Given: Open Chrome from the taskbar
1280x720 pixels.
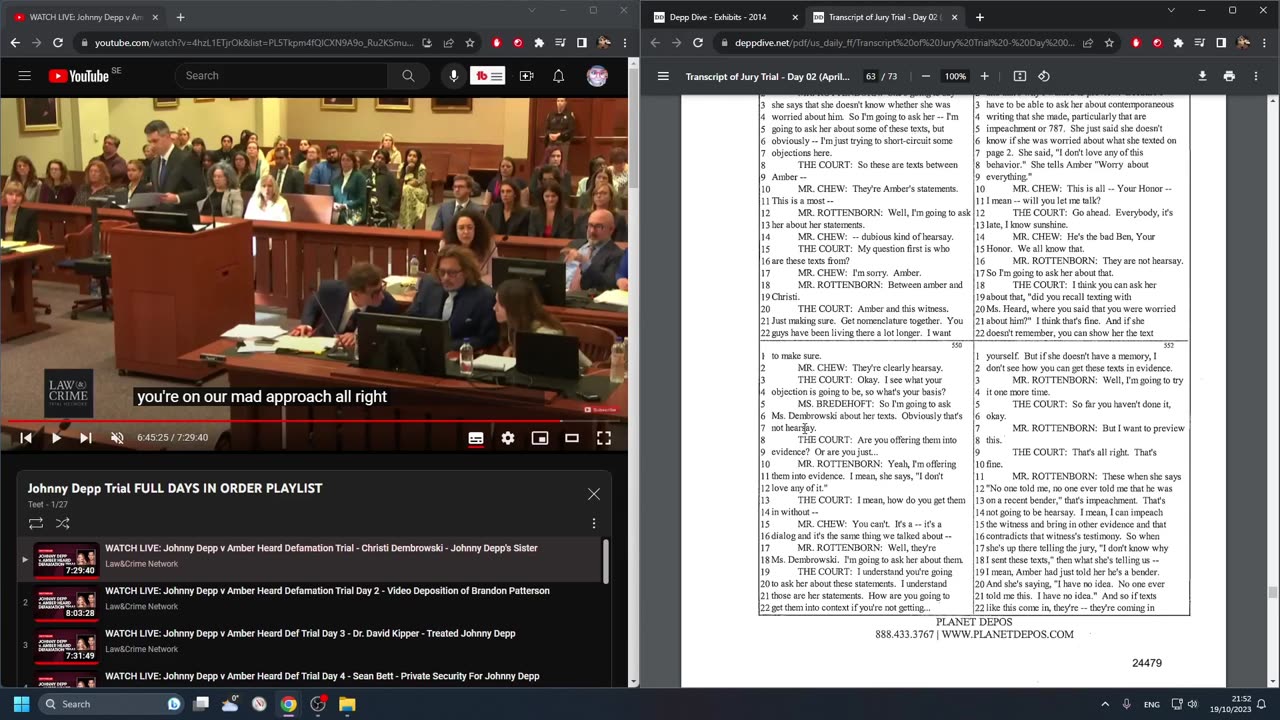Looking at the screenshot, I should point(288,704).
